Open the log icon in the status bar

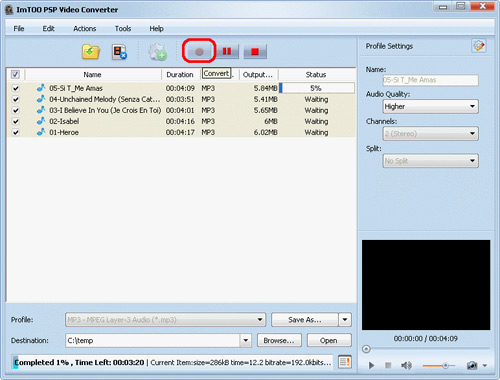(x=345, y=362)
